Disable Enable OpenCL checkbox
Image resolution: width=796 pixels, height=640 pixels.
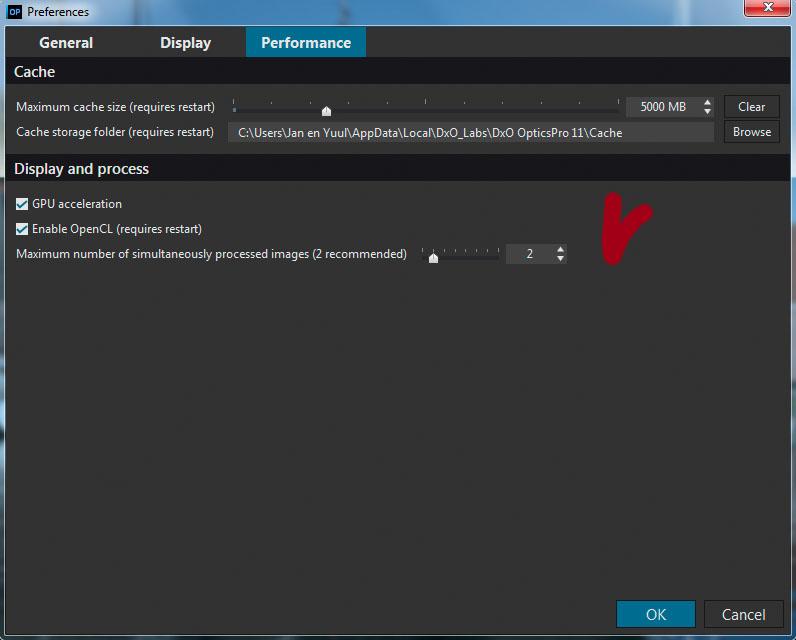(22, 229)
